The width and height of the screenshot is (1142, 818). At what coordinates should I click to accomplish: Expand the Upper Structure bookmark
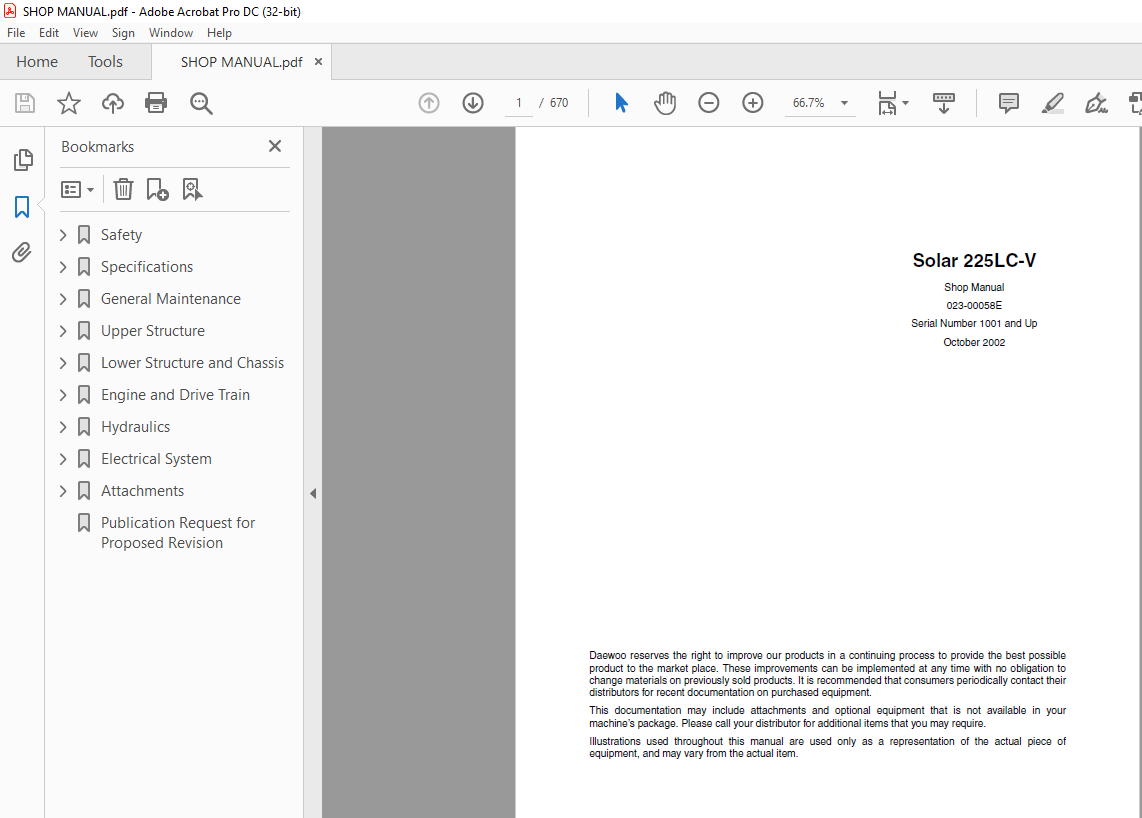tap(63, 331)
